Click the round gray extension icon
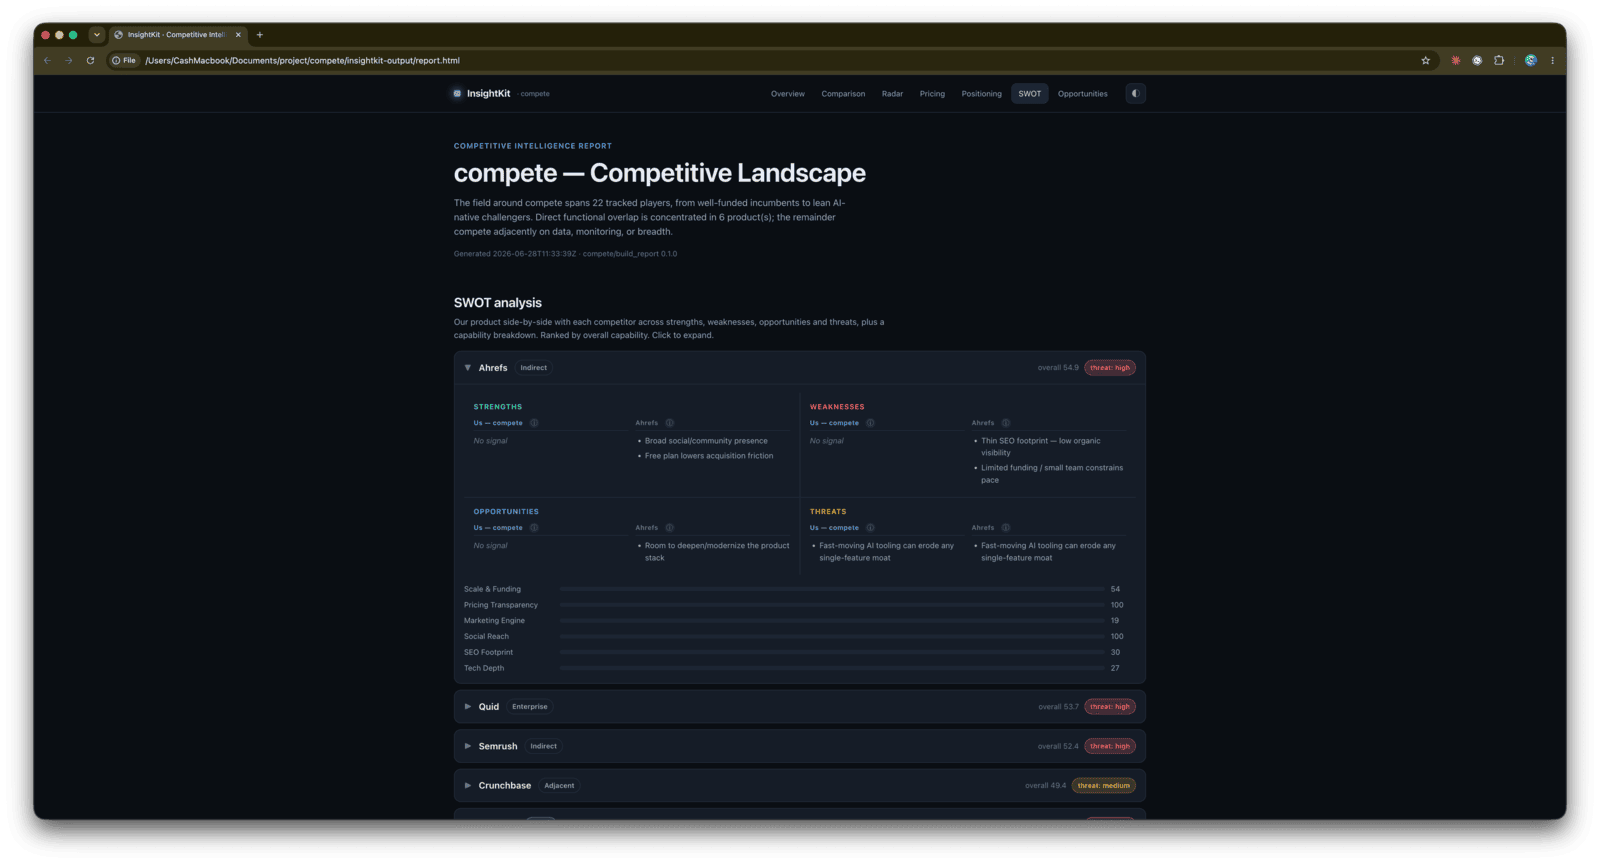The height and width of the screenshot is (864, 1600). pos(1477,61)
